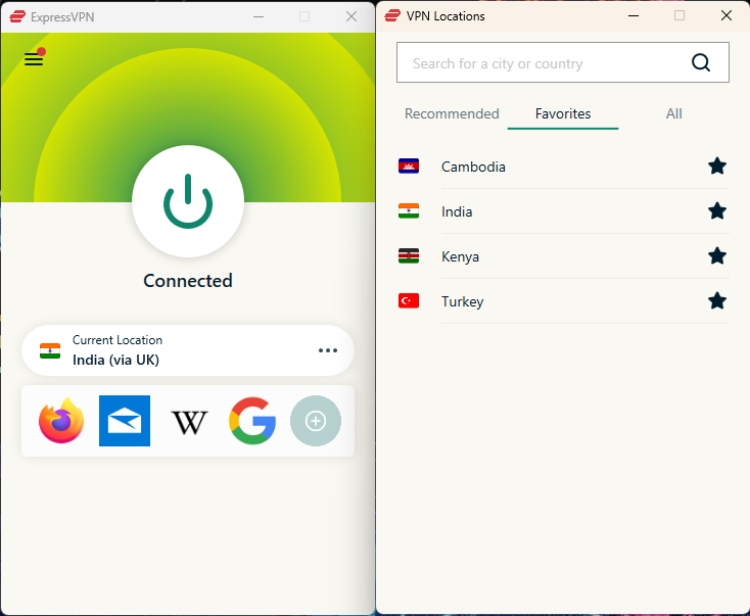Minimize the VPN Locations window
Viewport: 750px width, 616px height.
click(633, 16)
